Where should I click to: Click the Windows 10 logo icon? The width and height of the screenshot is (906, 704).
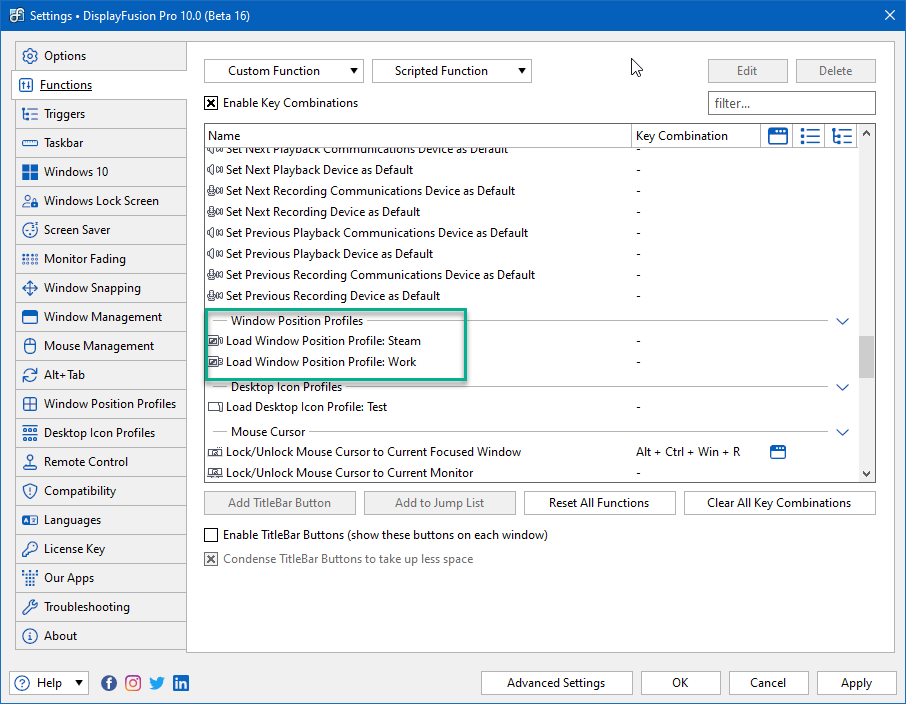coord(30,172)
